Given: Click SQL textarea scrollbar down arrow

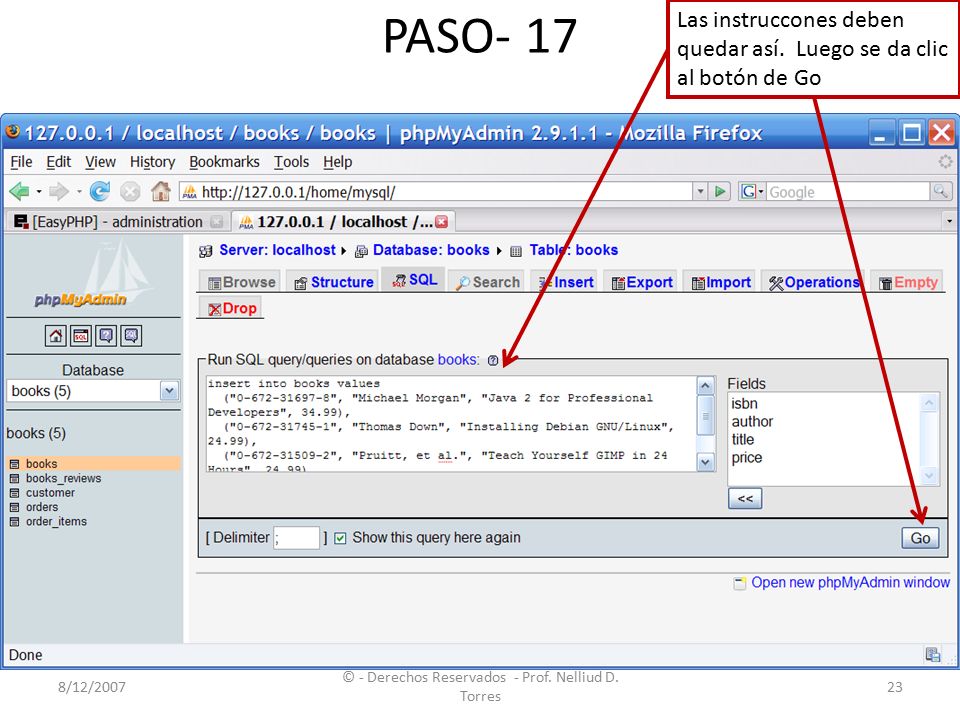Looking at the screenshot, I should point(705,462).
